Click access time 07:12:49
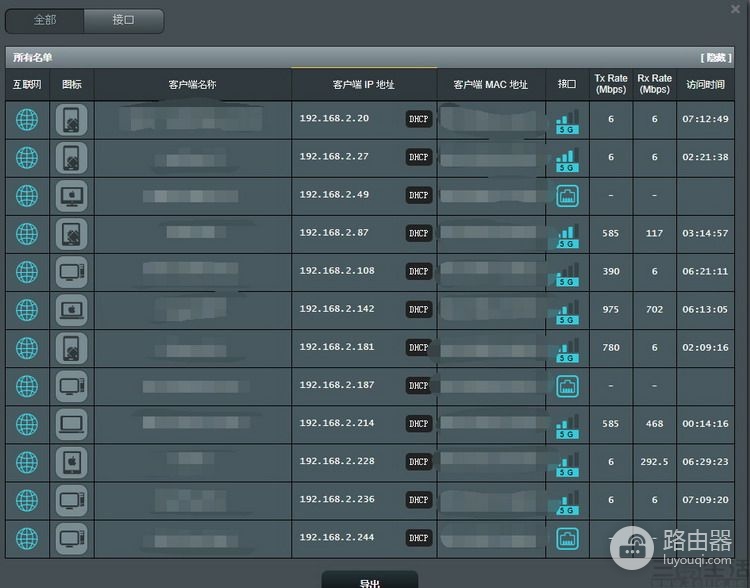Screen dimensions: 750x588 tap(706, 119)
